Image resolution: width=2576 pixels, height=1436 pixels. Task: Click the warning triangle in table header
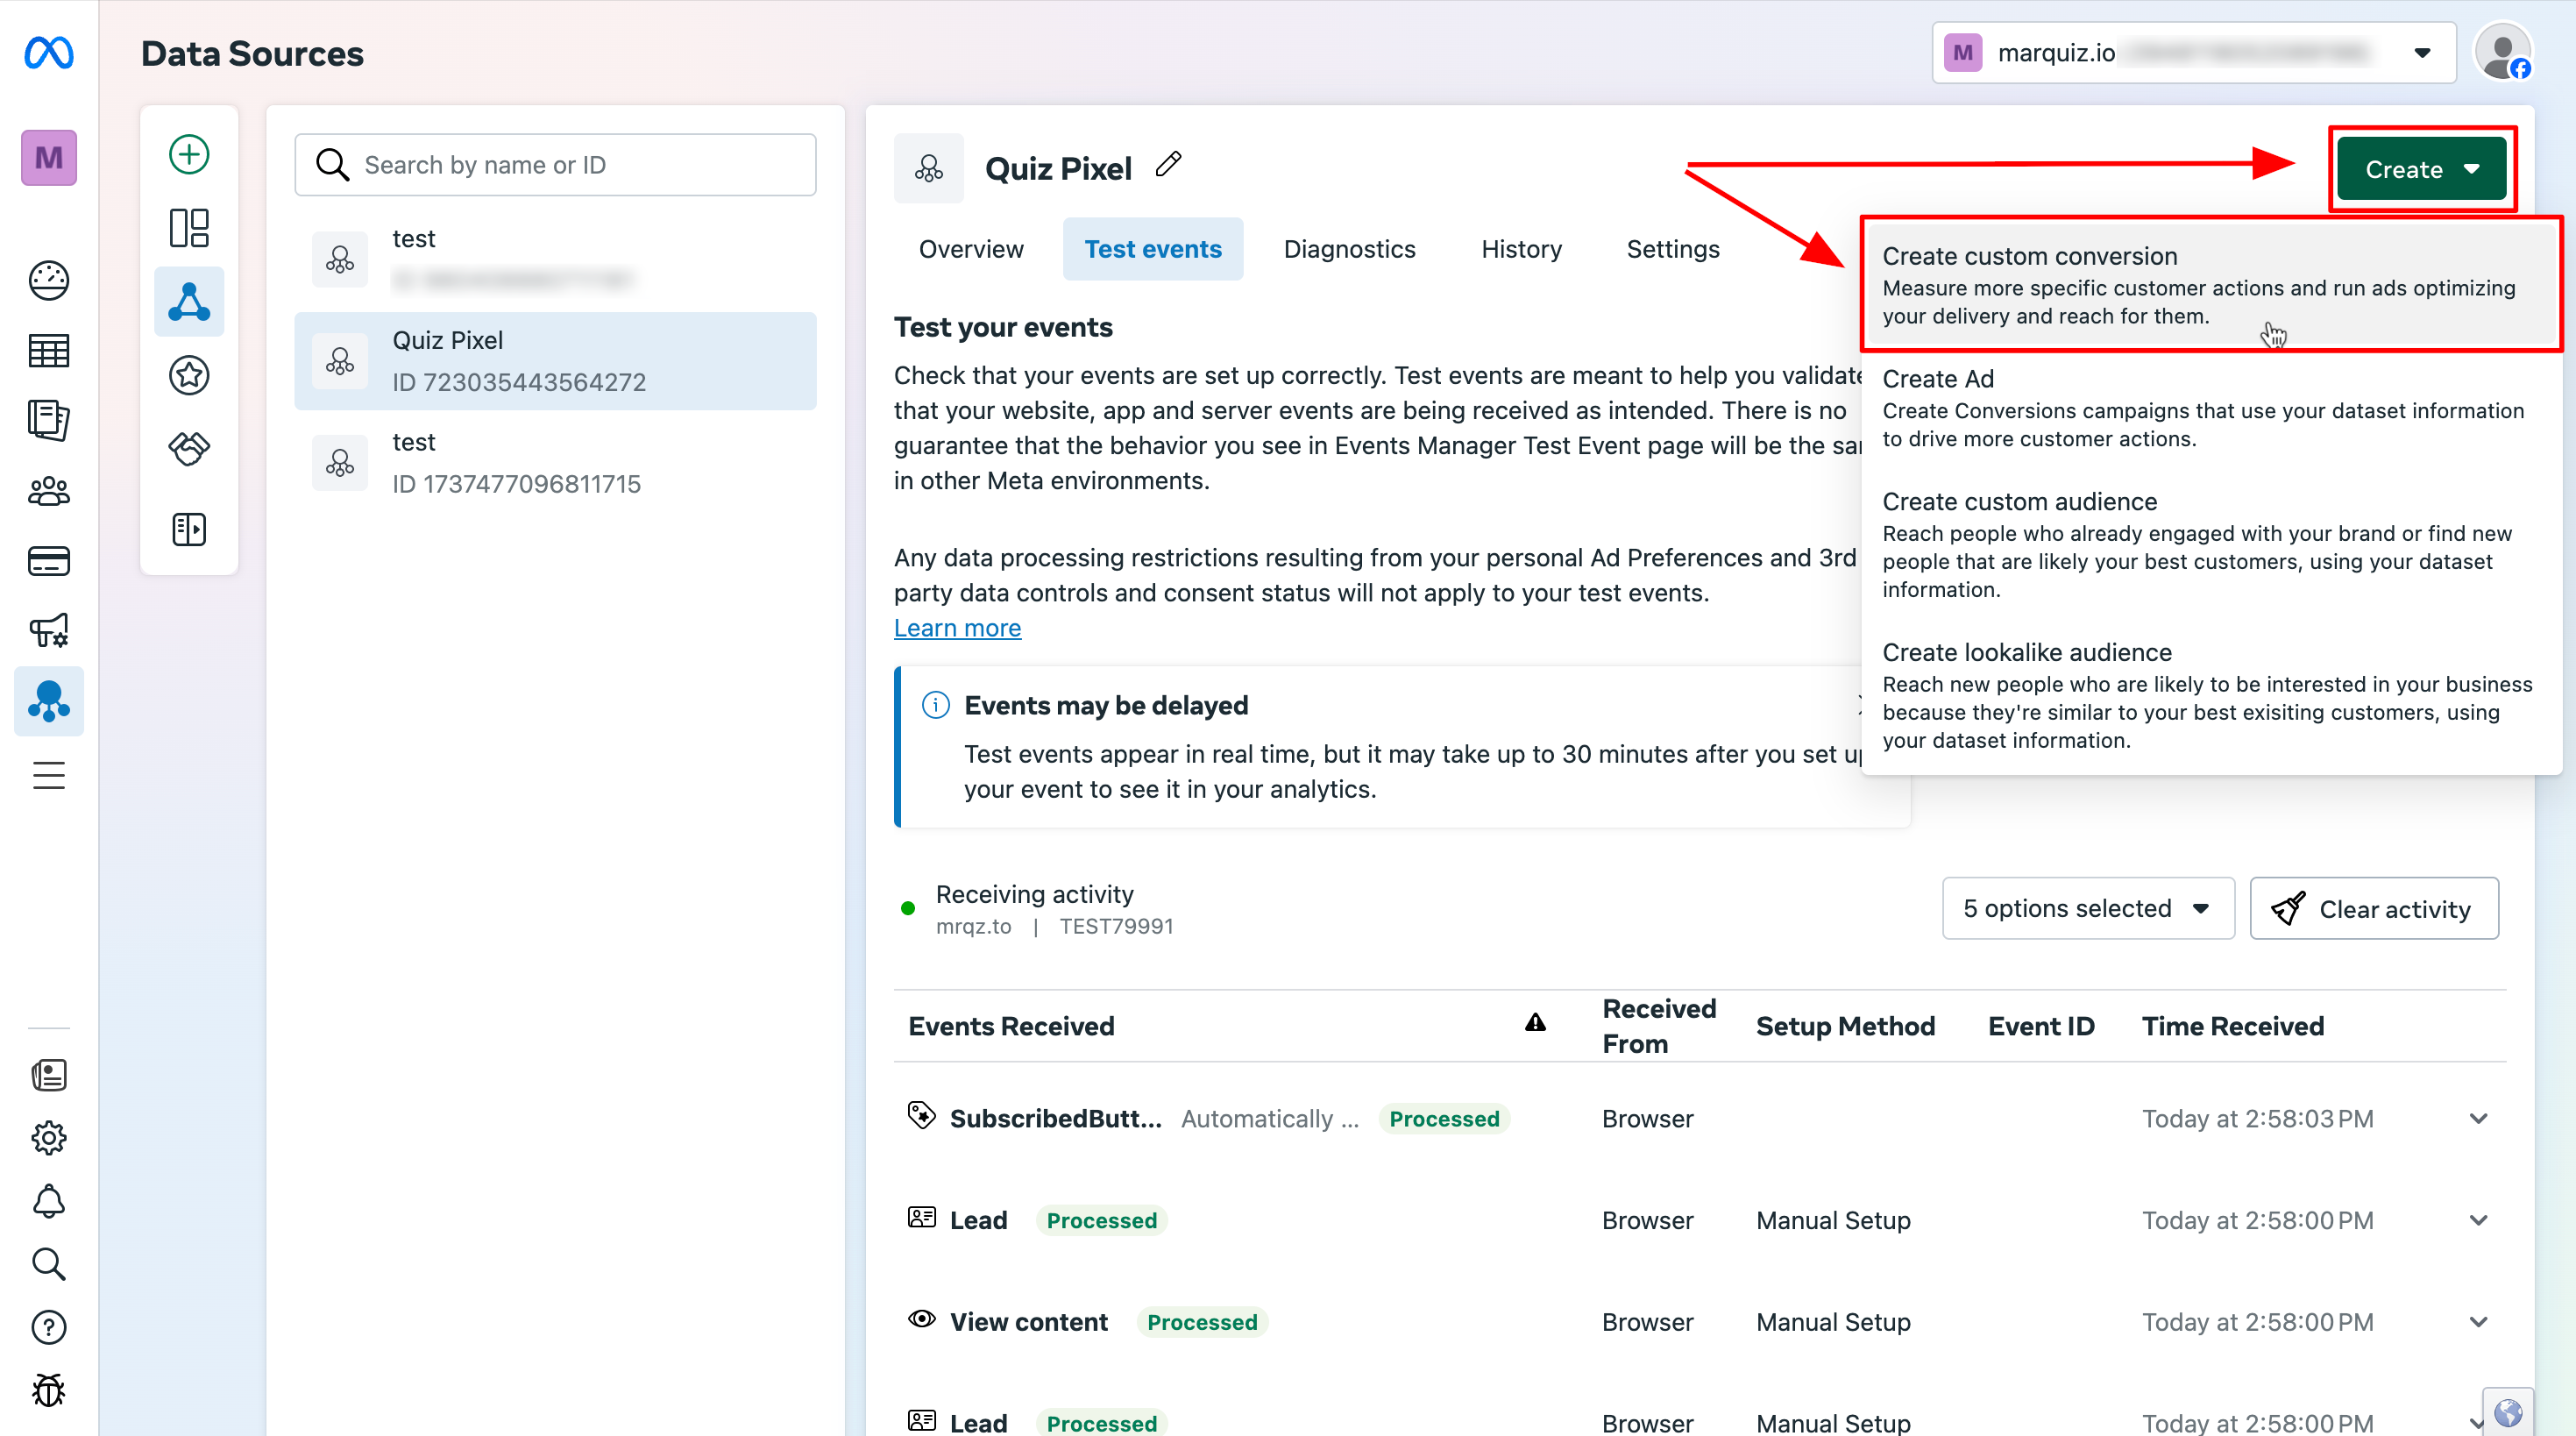pos(1535,1022)
